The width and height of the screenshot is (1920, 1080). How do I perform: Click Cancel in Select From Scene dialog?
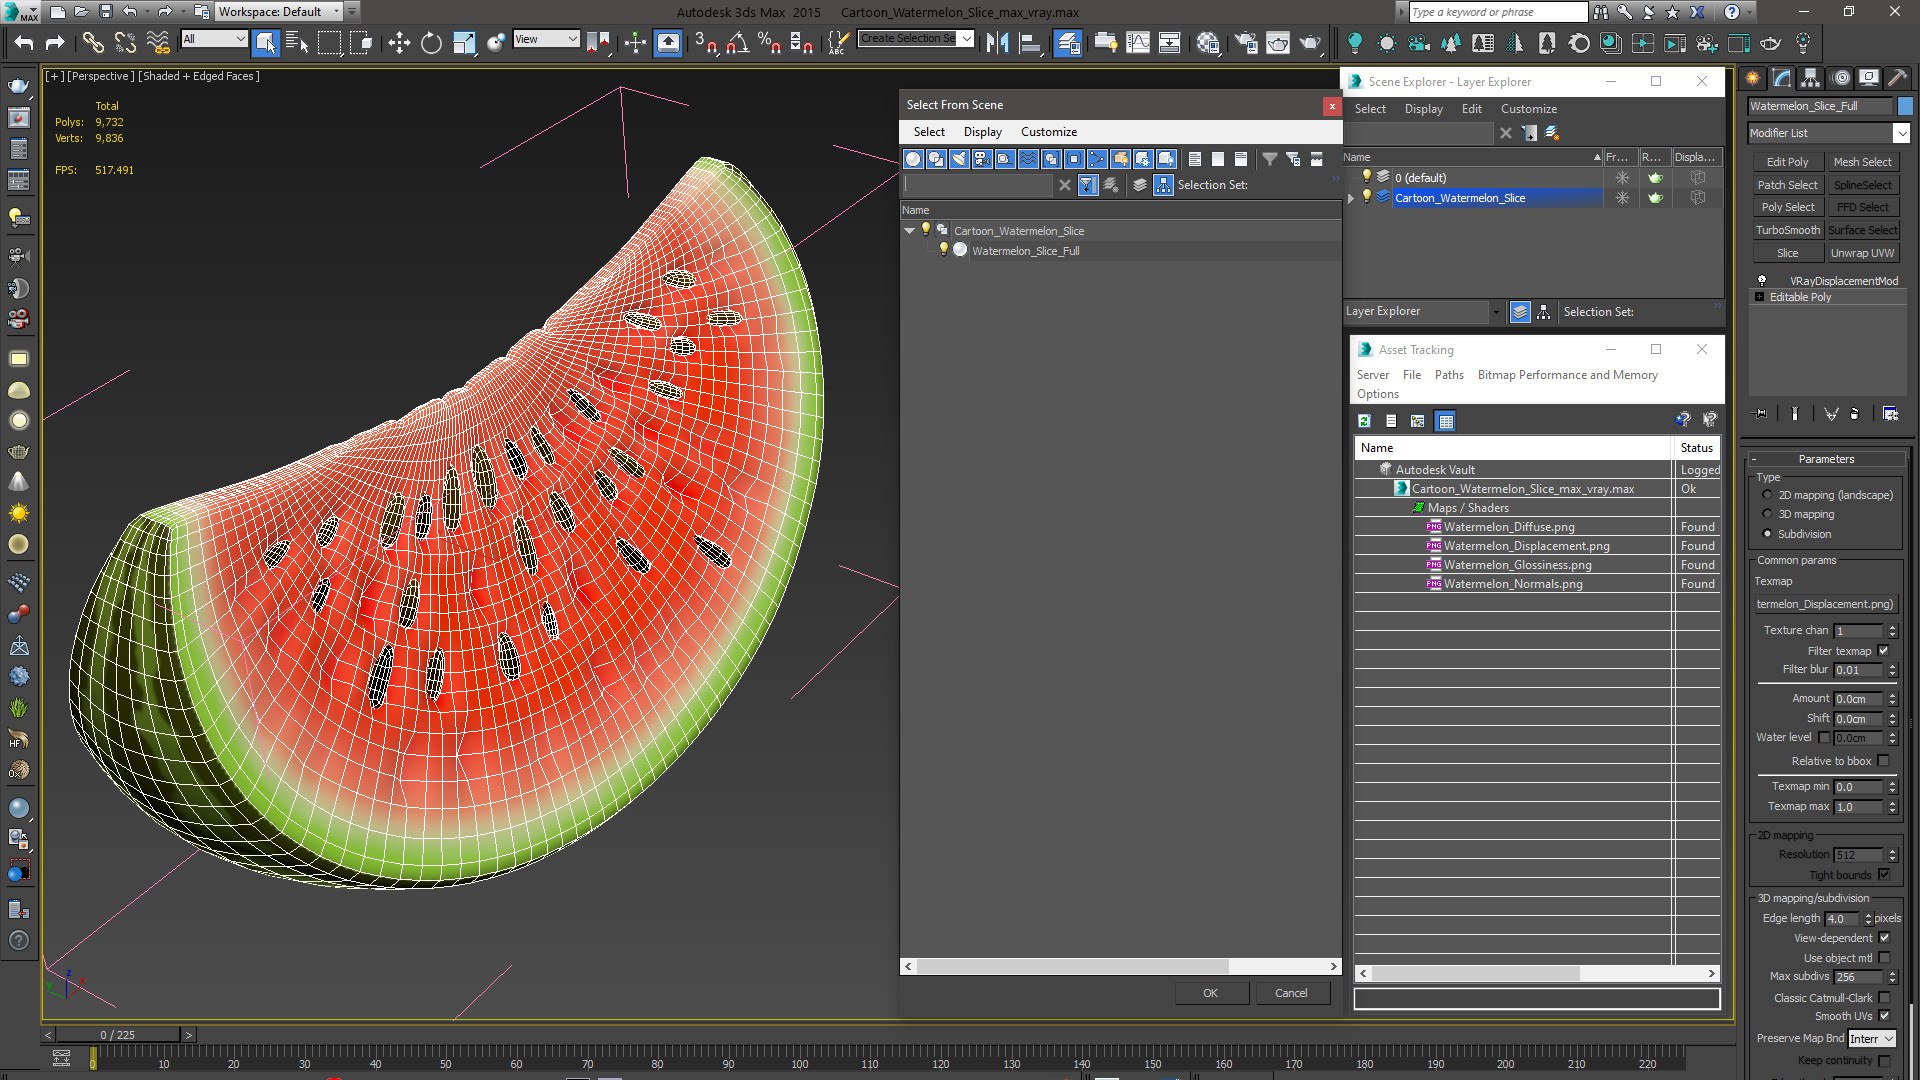coord(1290,993)
